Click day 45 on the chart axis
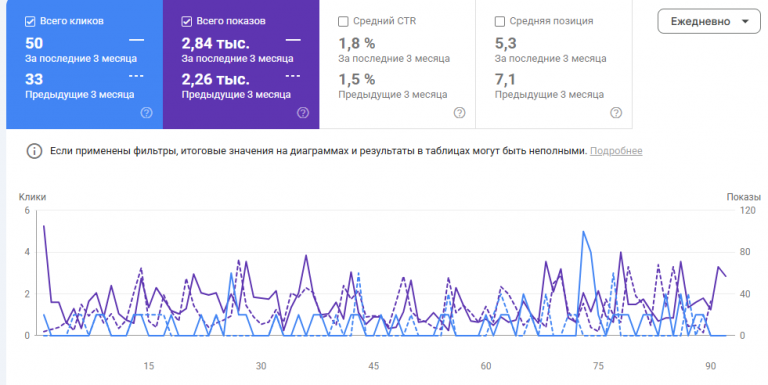This screenshot has height=385, width=768. [373, 366]
